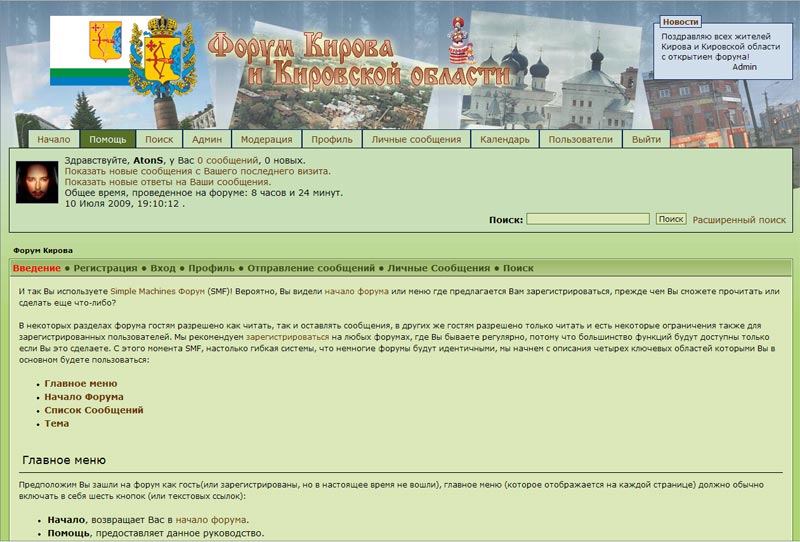Open the Simple Machines Форум link
This screenshot has height=542, width=800.
tap(157, 290)
